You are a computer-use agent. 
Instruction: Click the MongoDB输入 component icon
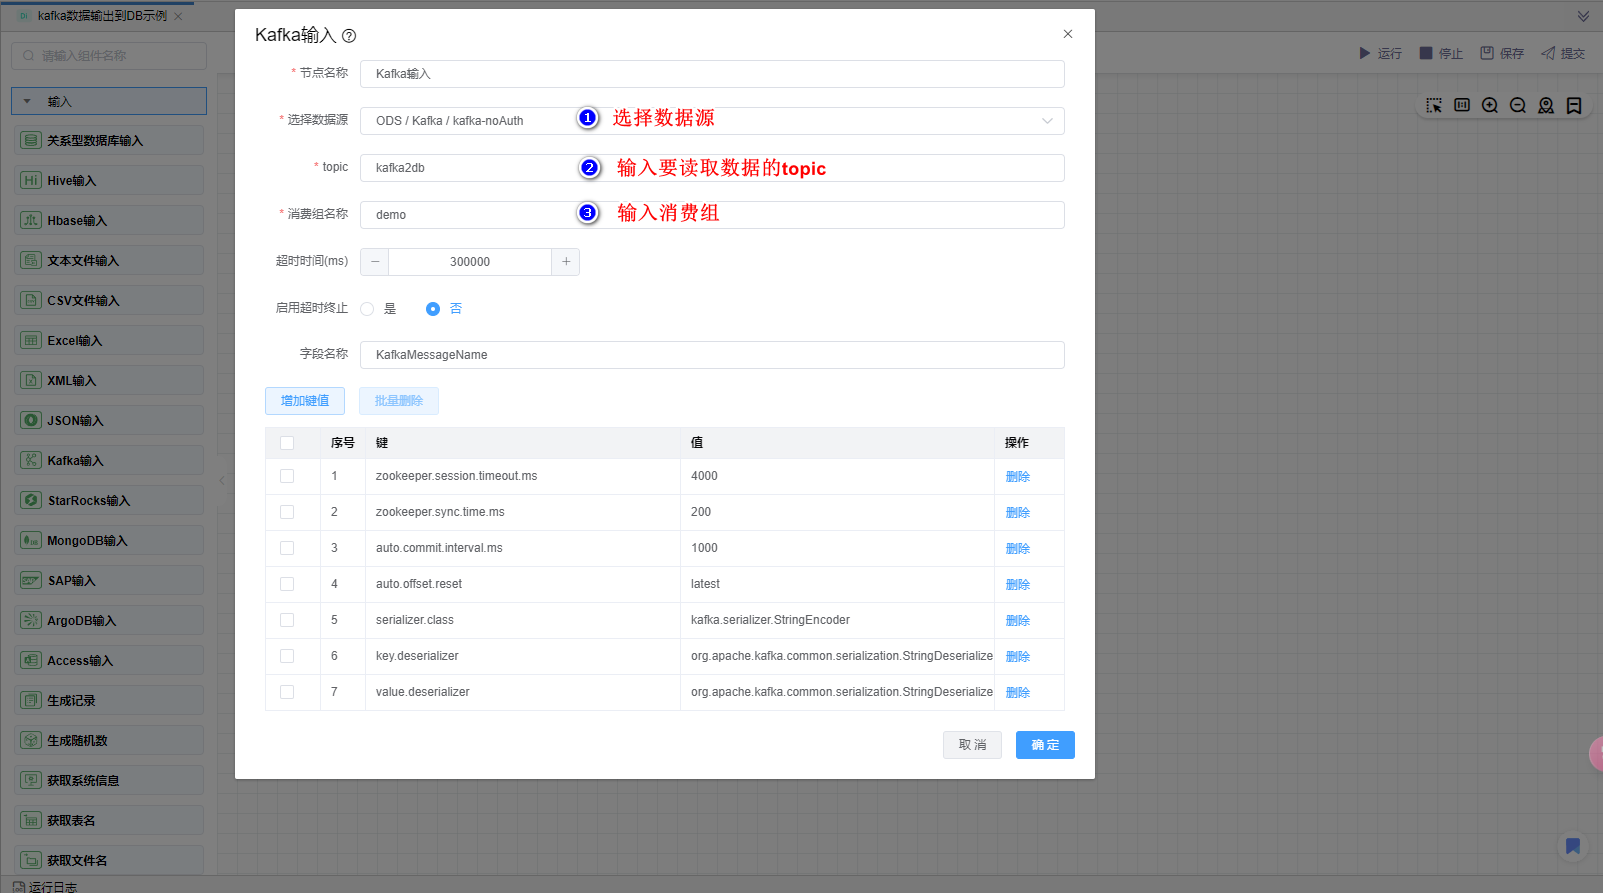pos(31,540)
